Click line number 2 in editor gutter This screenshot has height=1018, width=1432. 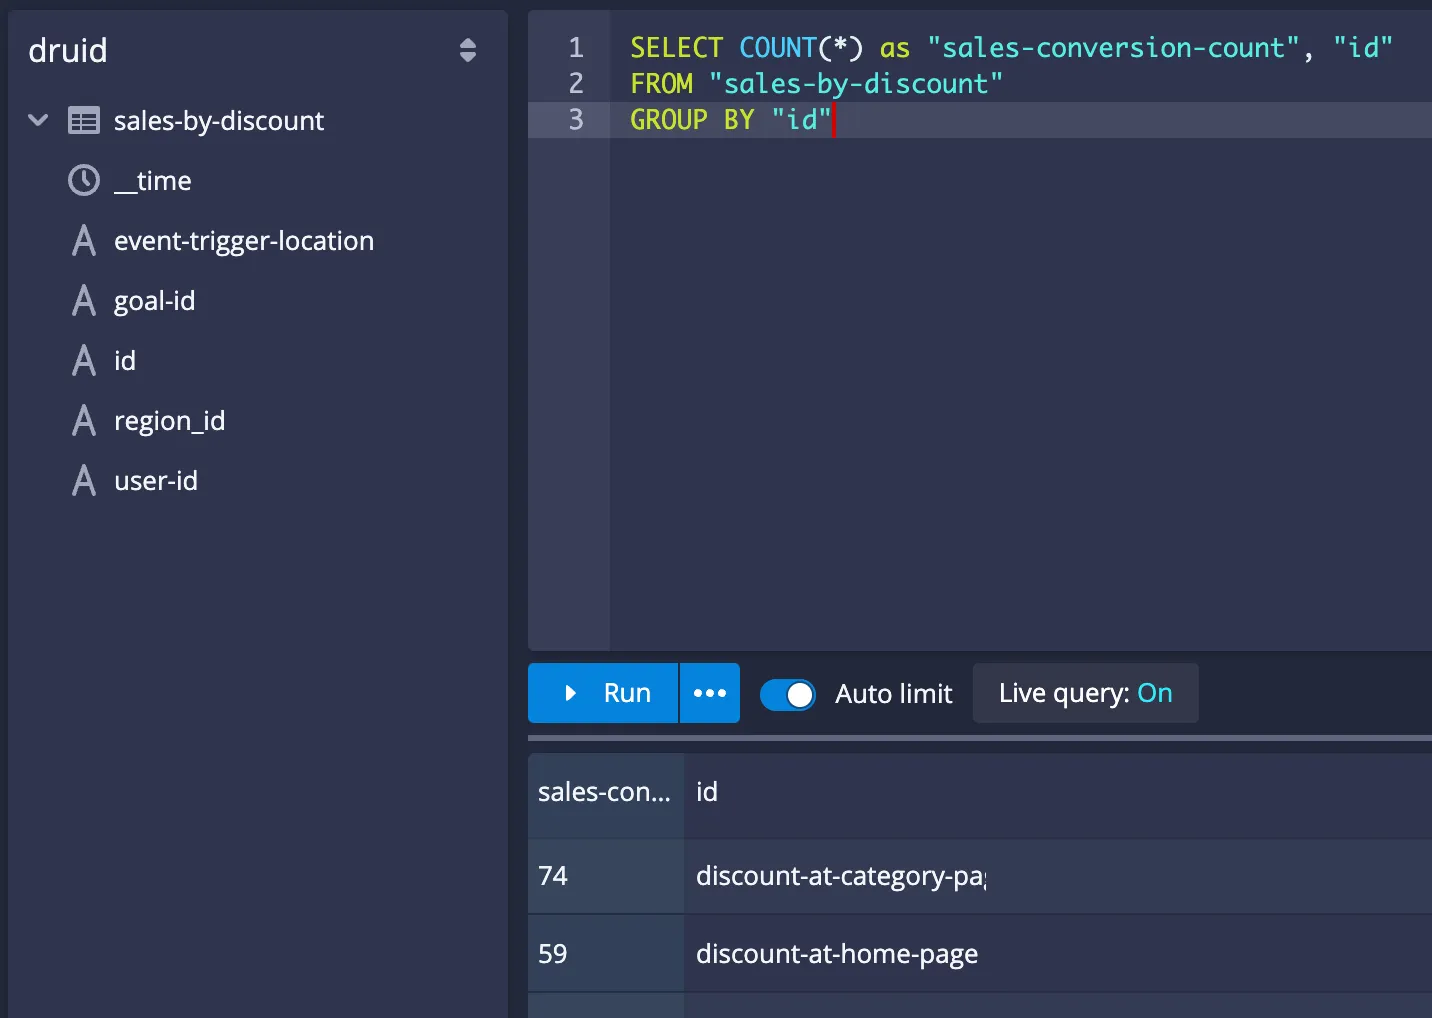(x=576, y=84)
